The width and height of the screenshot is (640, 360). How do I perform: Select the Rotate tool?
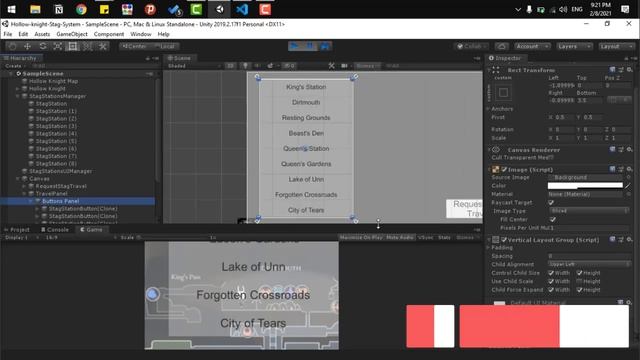point(42,47)
